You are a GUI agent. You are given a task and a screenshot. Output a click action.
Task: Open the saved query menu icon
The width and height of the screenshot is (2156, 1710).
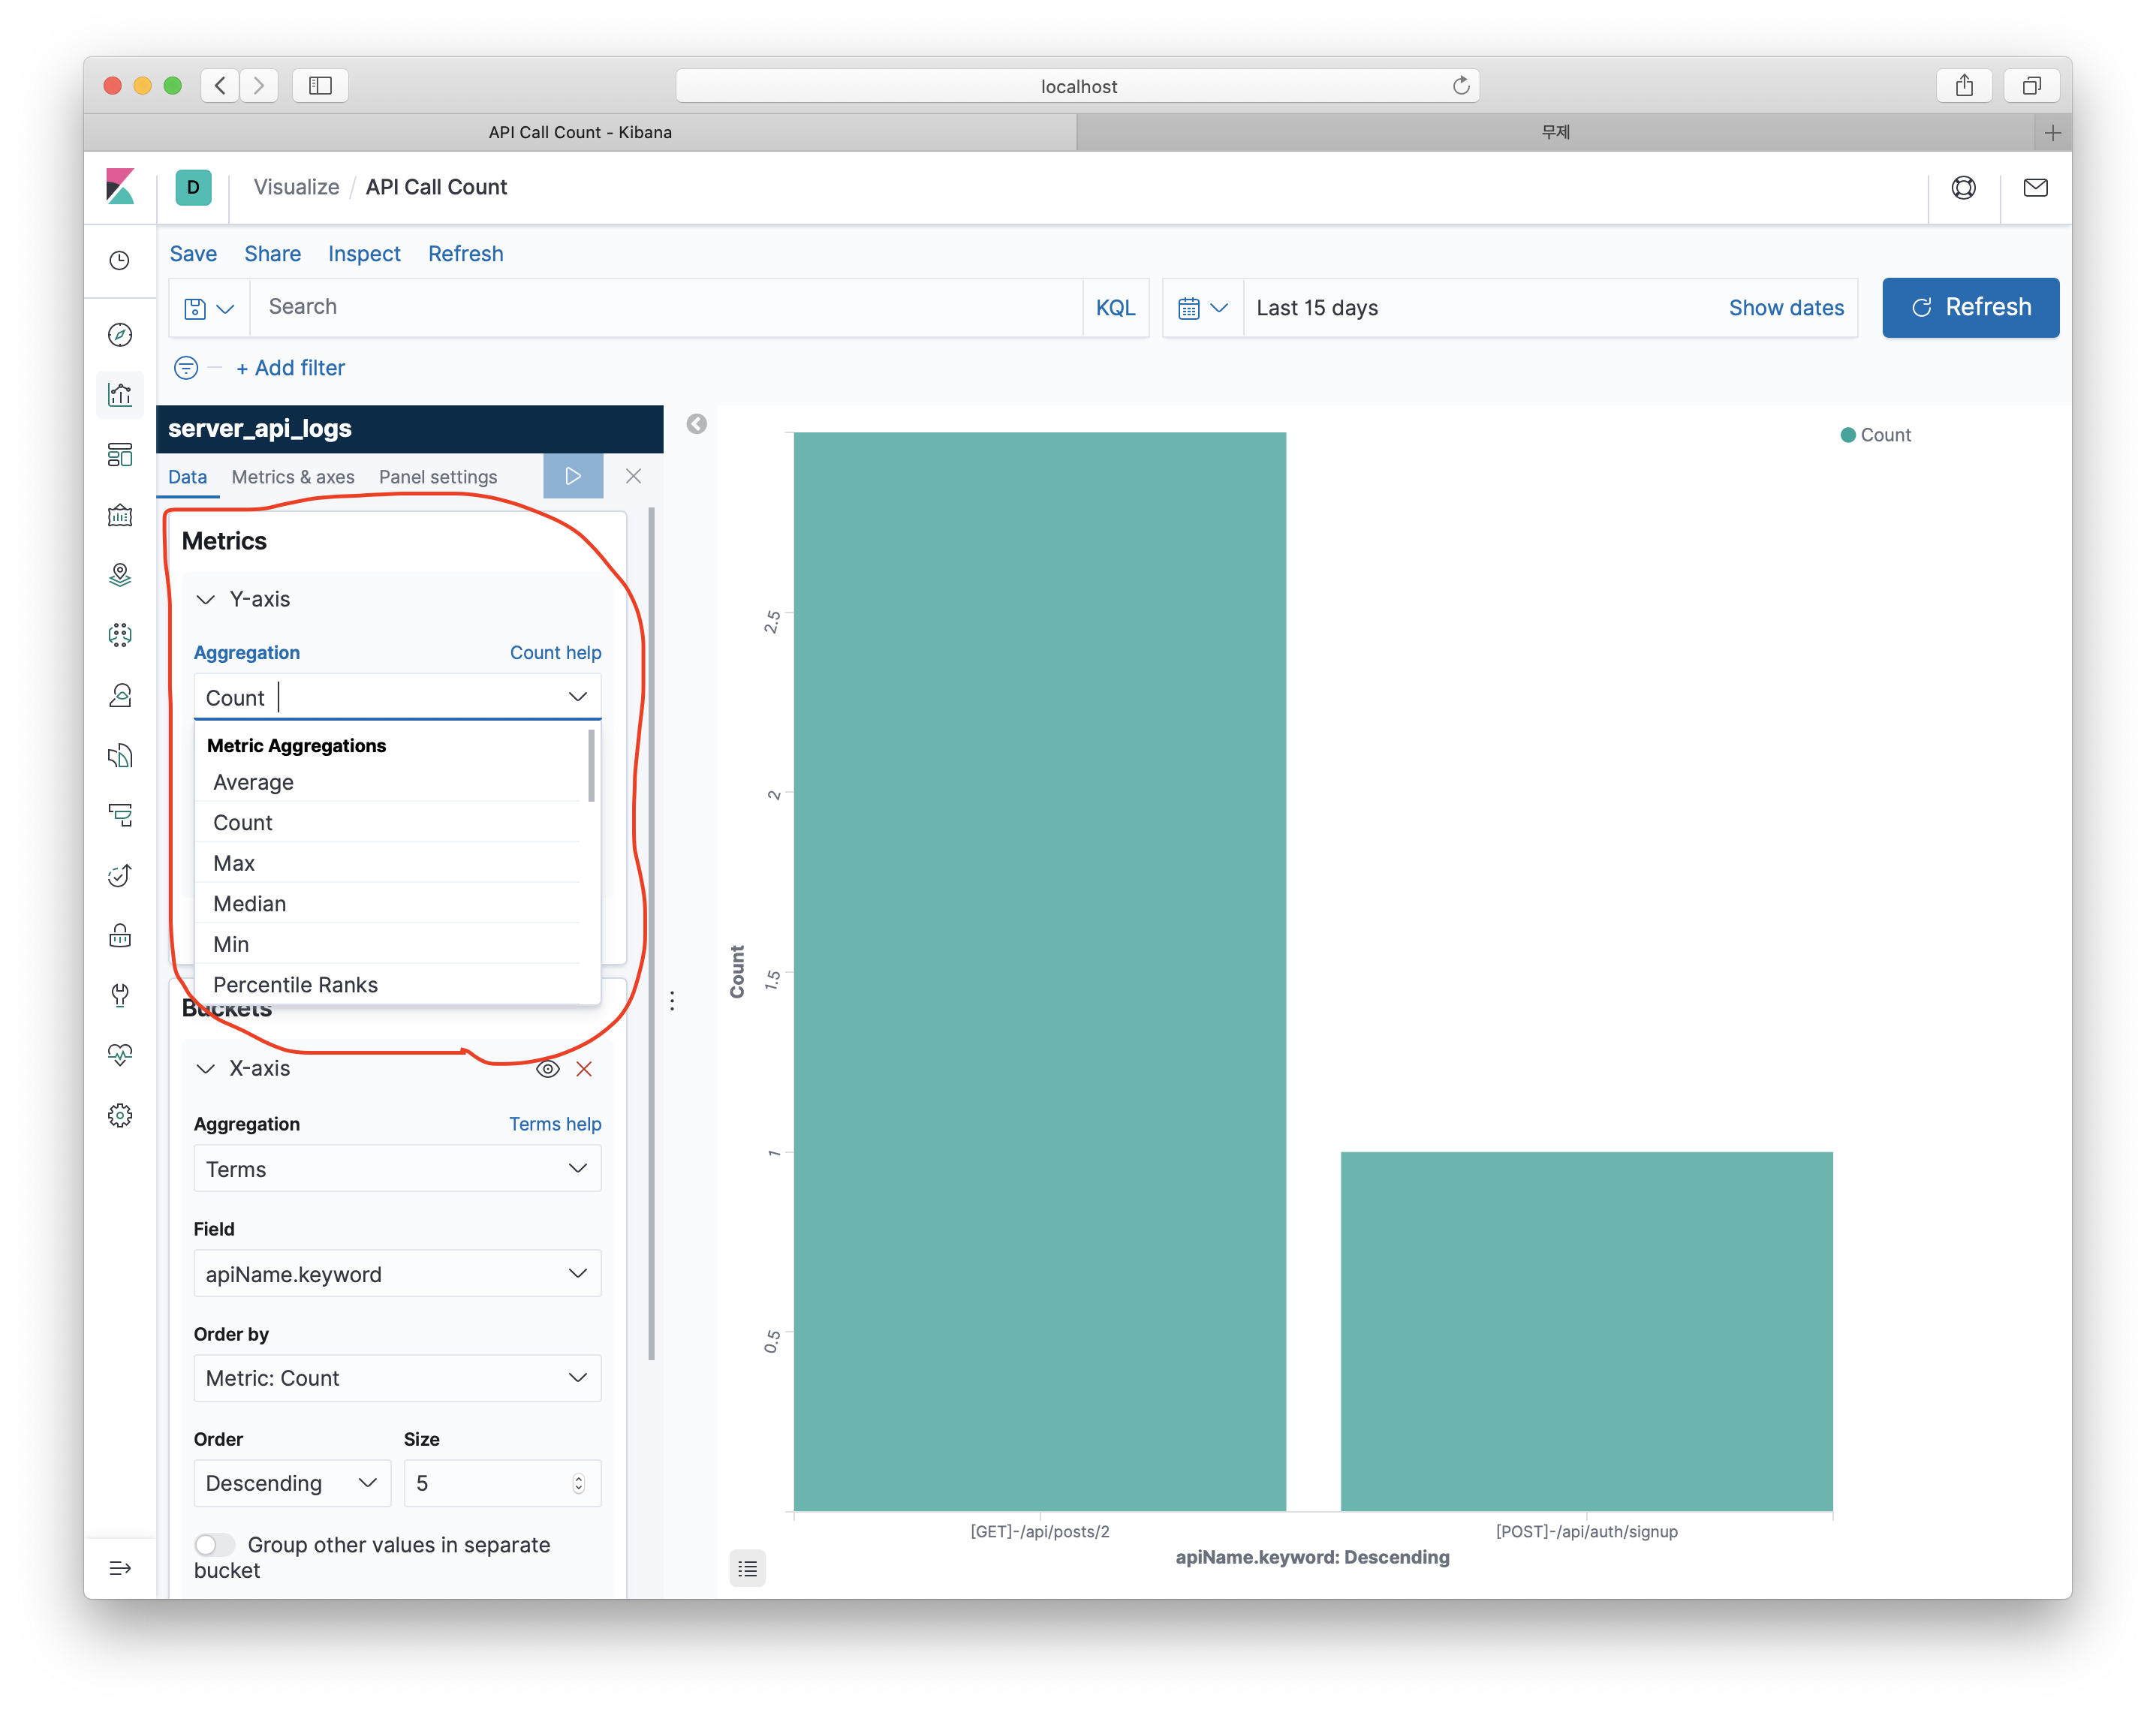point(208,308)
